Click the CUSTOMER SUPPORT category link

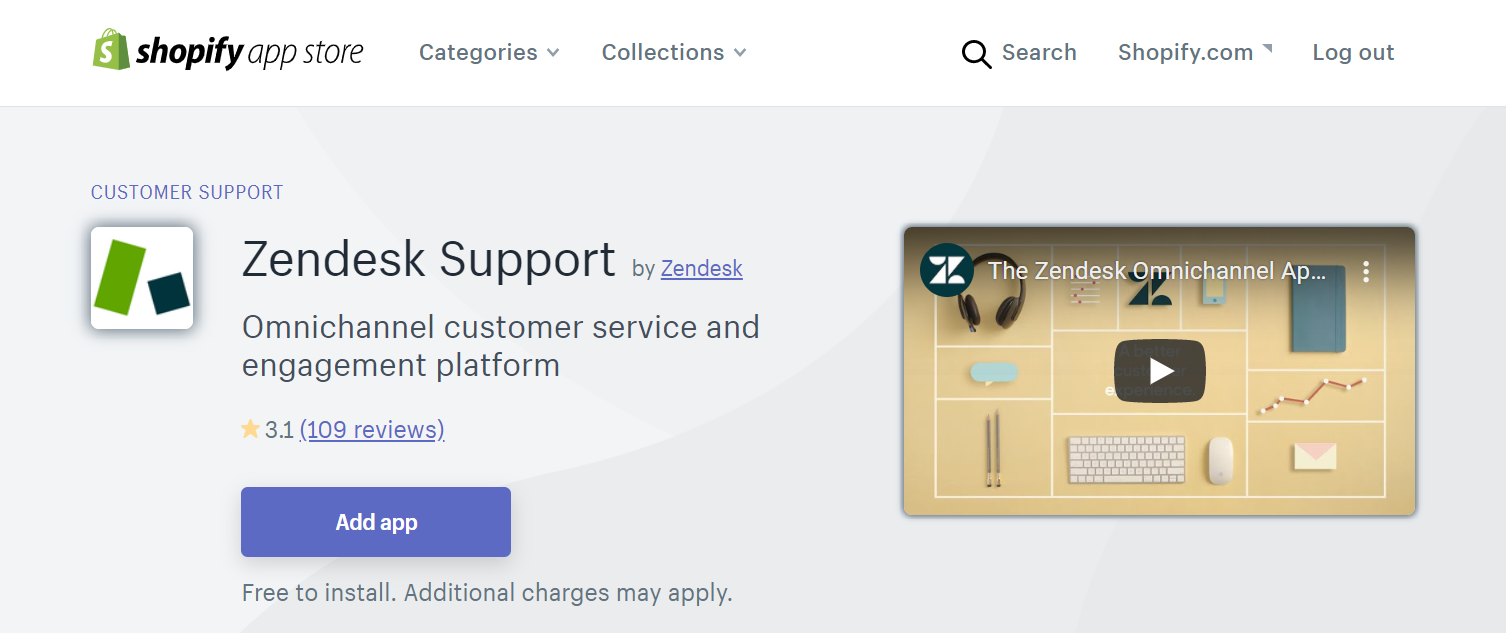point(187,192)
